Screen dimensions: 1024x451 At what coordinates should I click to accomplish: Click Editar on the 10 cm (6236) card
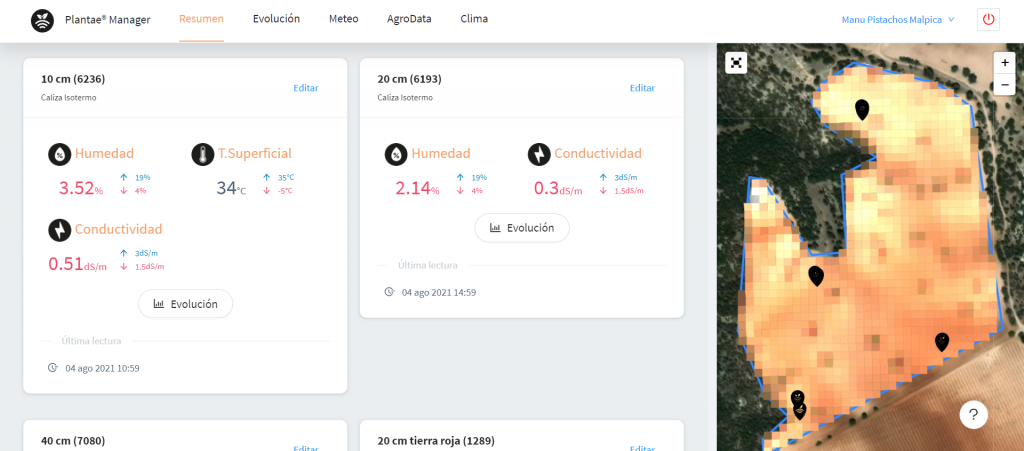click(306, 88)
